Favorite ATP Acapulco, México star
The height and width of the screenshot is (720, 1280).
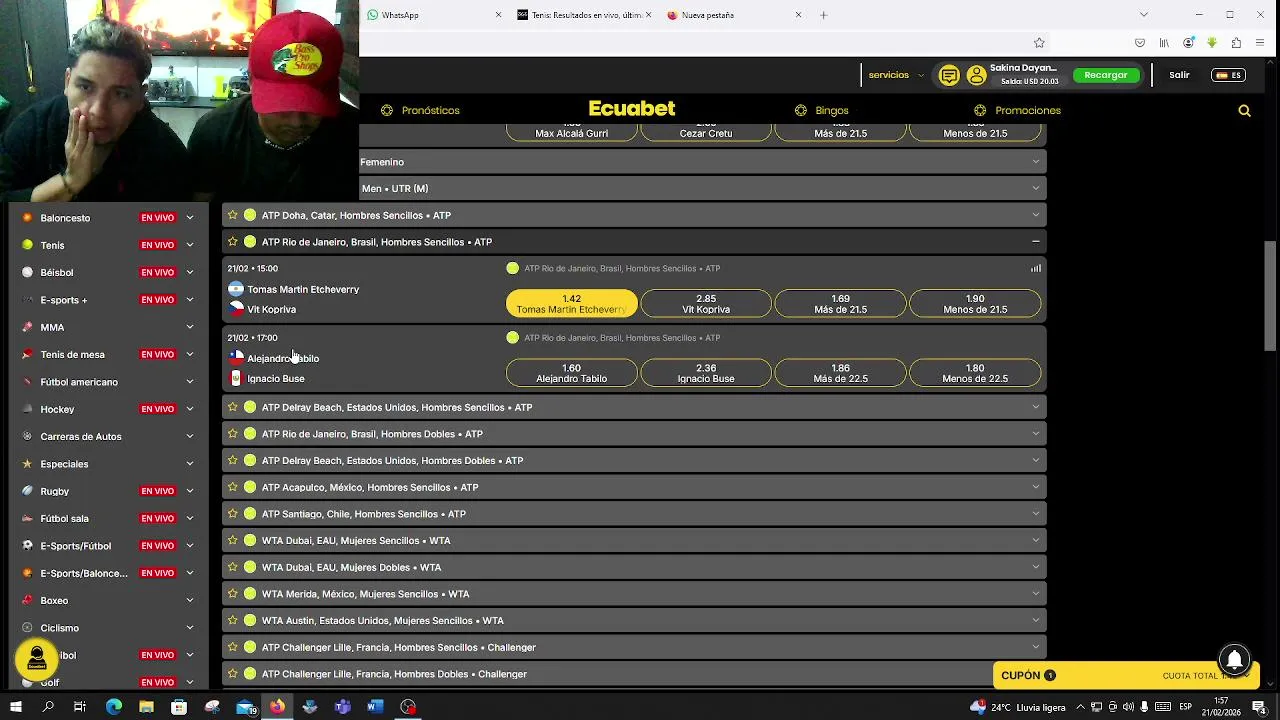(232, 487)
